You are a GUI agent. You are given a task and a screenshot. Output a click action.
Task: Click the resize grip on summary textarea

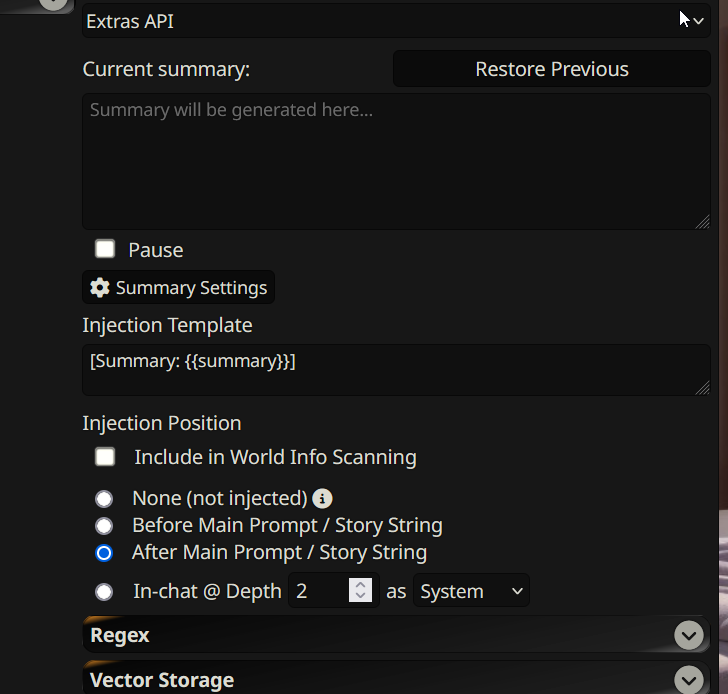coord(702,222)
